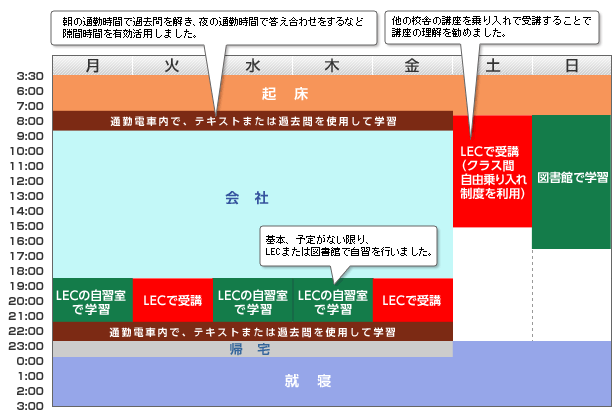
Task: Click the 14:00 time label
Action: pyautogui.click(x=27, y=211)
